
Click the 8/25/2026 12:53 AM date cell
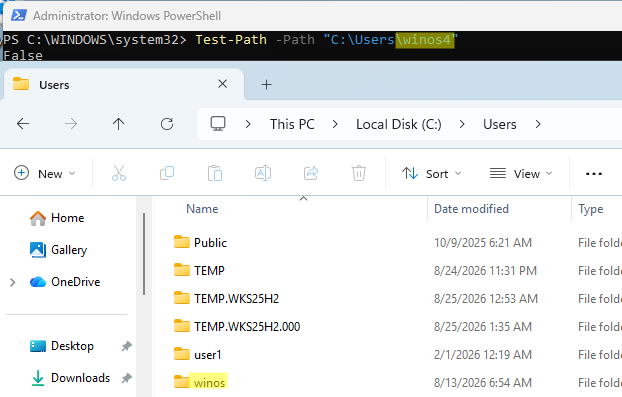pos(486,298)
